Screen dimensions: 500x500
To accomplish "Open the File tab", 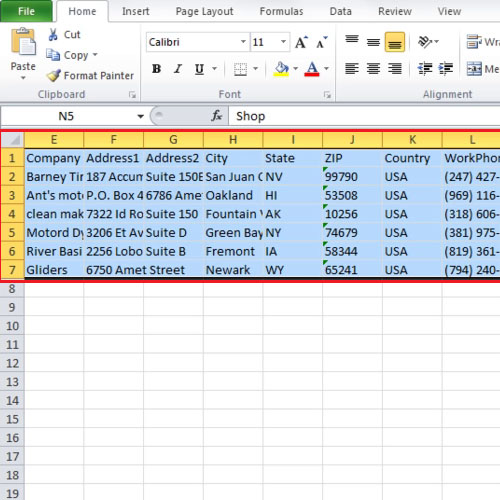I will click(x=26, y=11).
